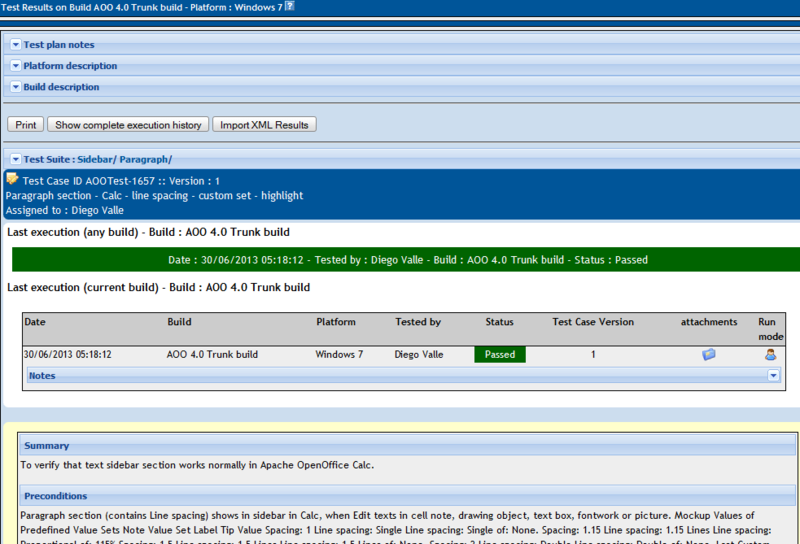Click the Test Case Version value 1
Screen dimensions: 800x544
click(593, 354)
